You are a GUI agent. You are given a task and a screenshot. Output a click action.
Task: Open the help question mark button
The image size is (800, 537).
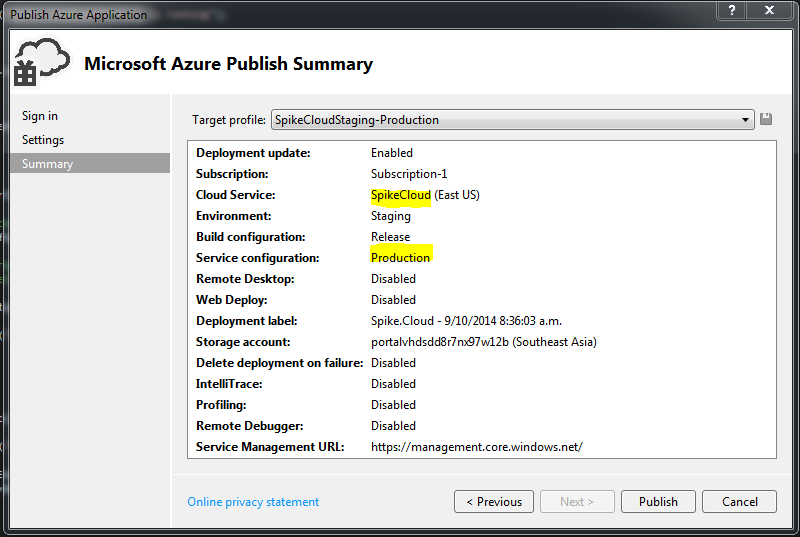tap(732, 10)
